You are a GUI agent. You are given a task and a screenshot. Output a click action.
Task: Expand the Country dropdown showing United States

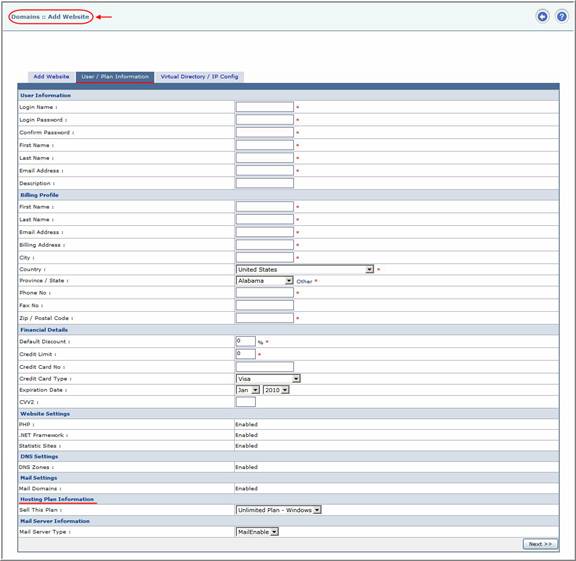tap(305, 269)
